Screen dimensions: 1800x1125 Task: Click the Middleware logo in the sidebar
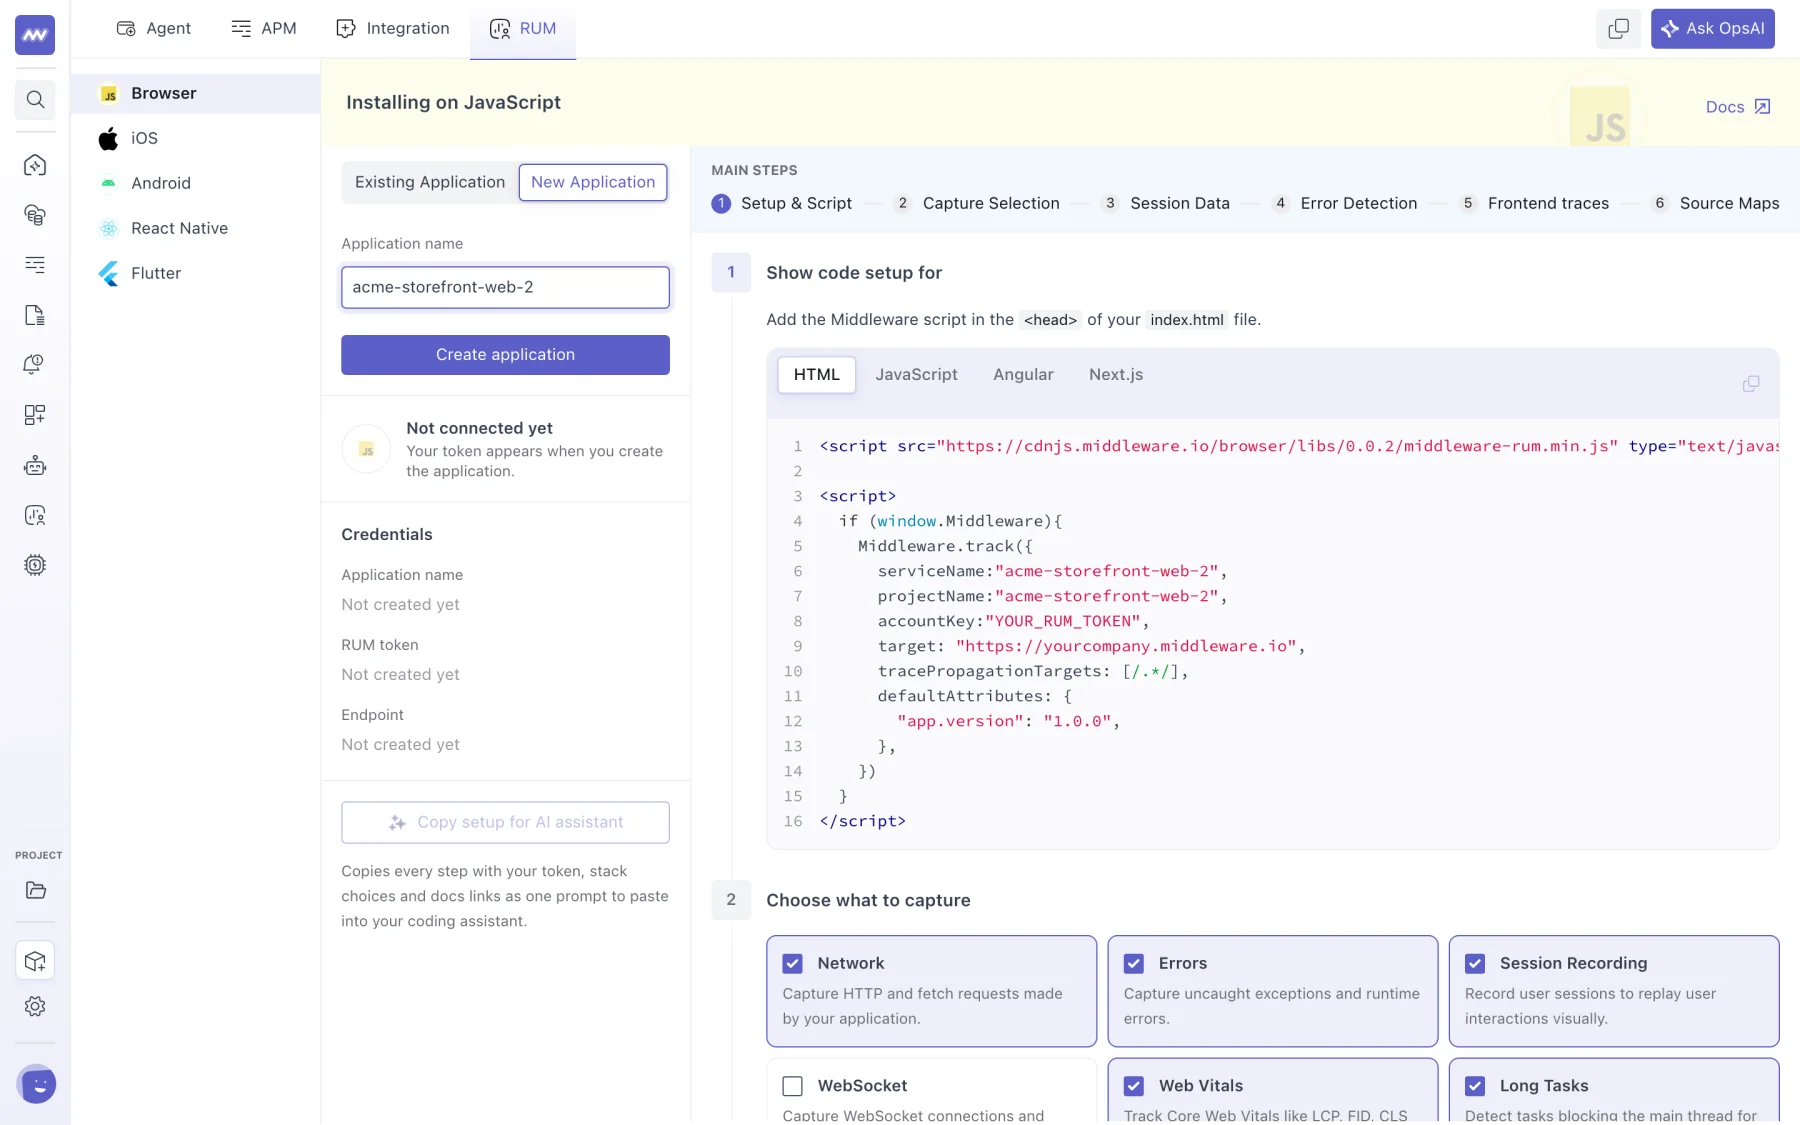[x=35, y=35]
